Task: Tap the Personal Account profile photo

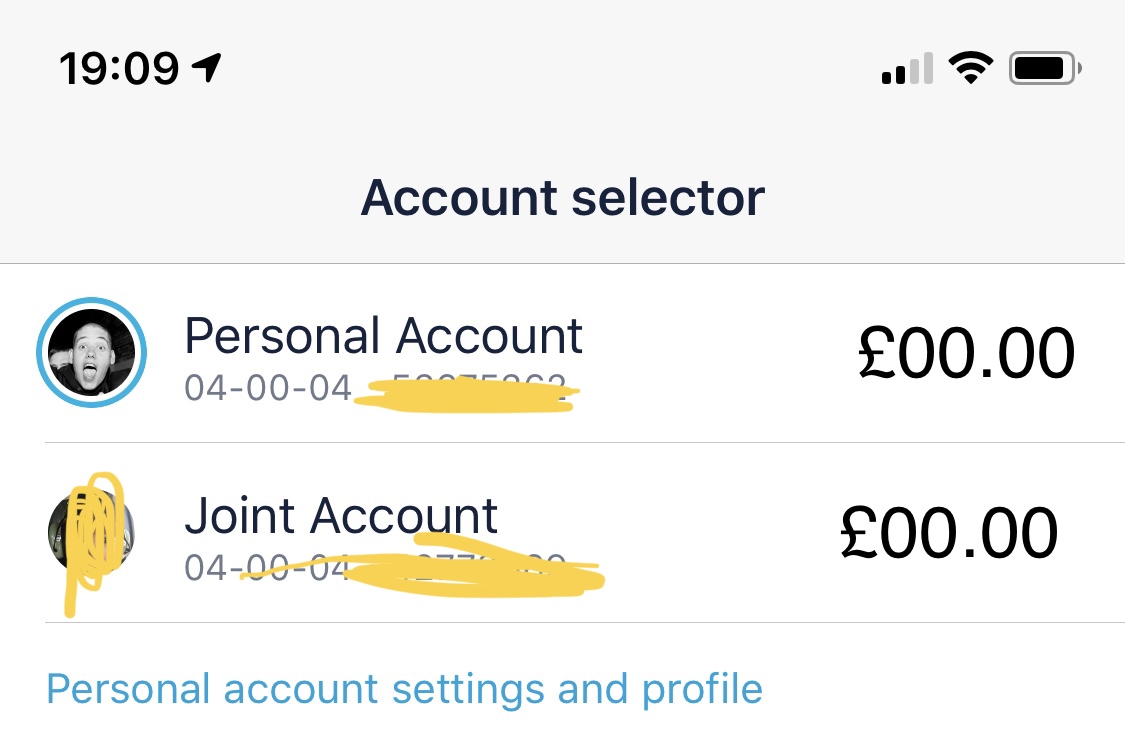Action: pos(92,352)
